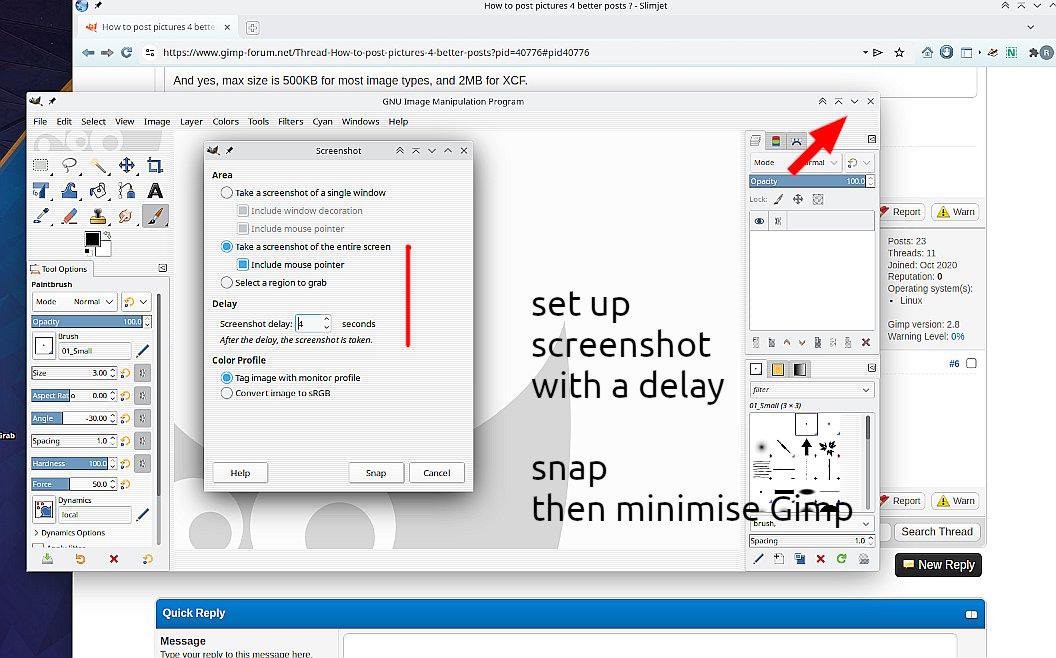Select the Clone stamp tool
The width and height of the screenshot is (1056, 658).
tap(98, 216)
